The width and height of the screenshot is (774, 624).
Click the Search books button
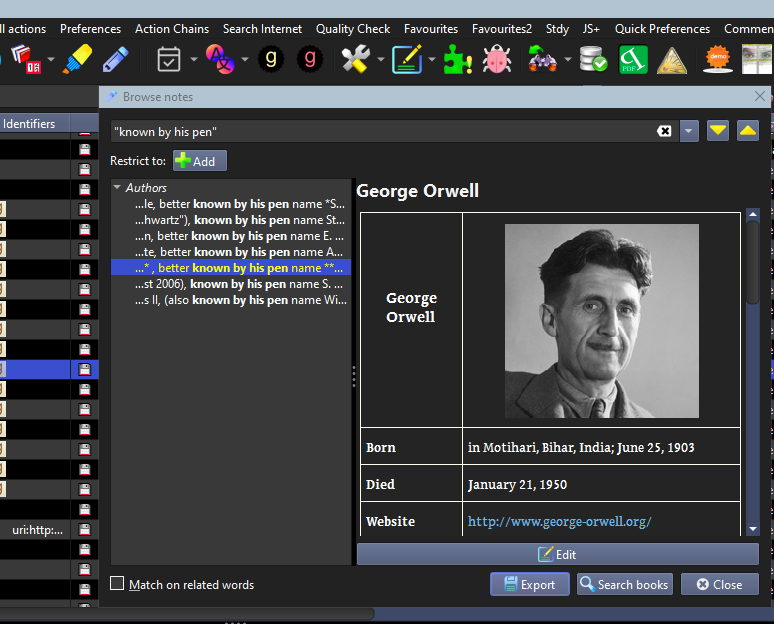(624, 585)
